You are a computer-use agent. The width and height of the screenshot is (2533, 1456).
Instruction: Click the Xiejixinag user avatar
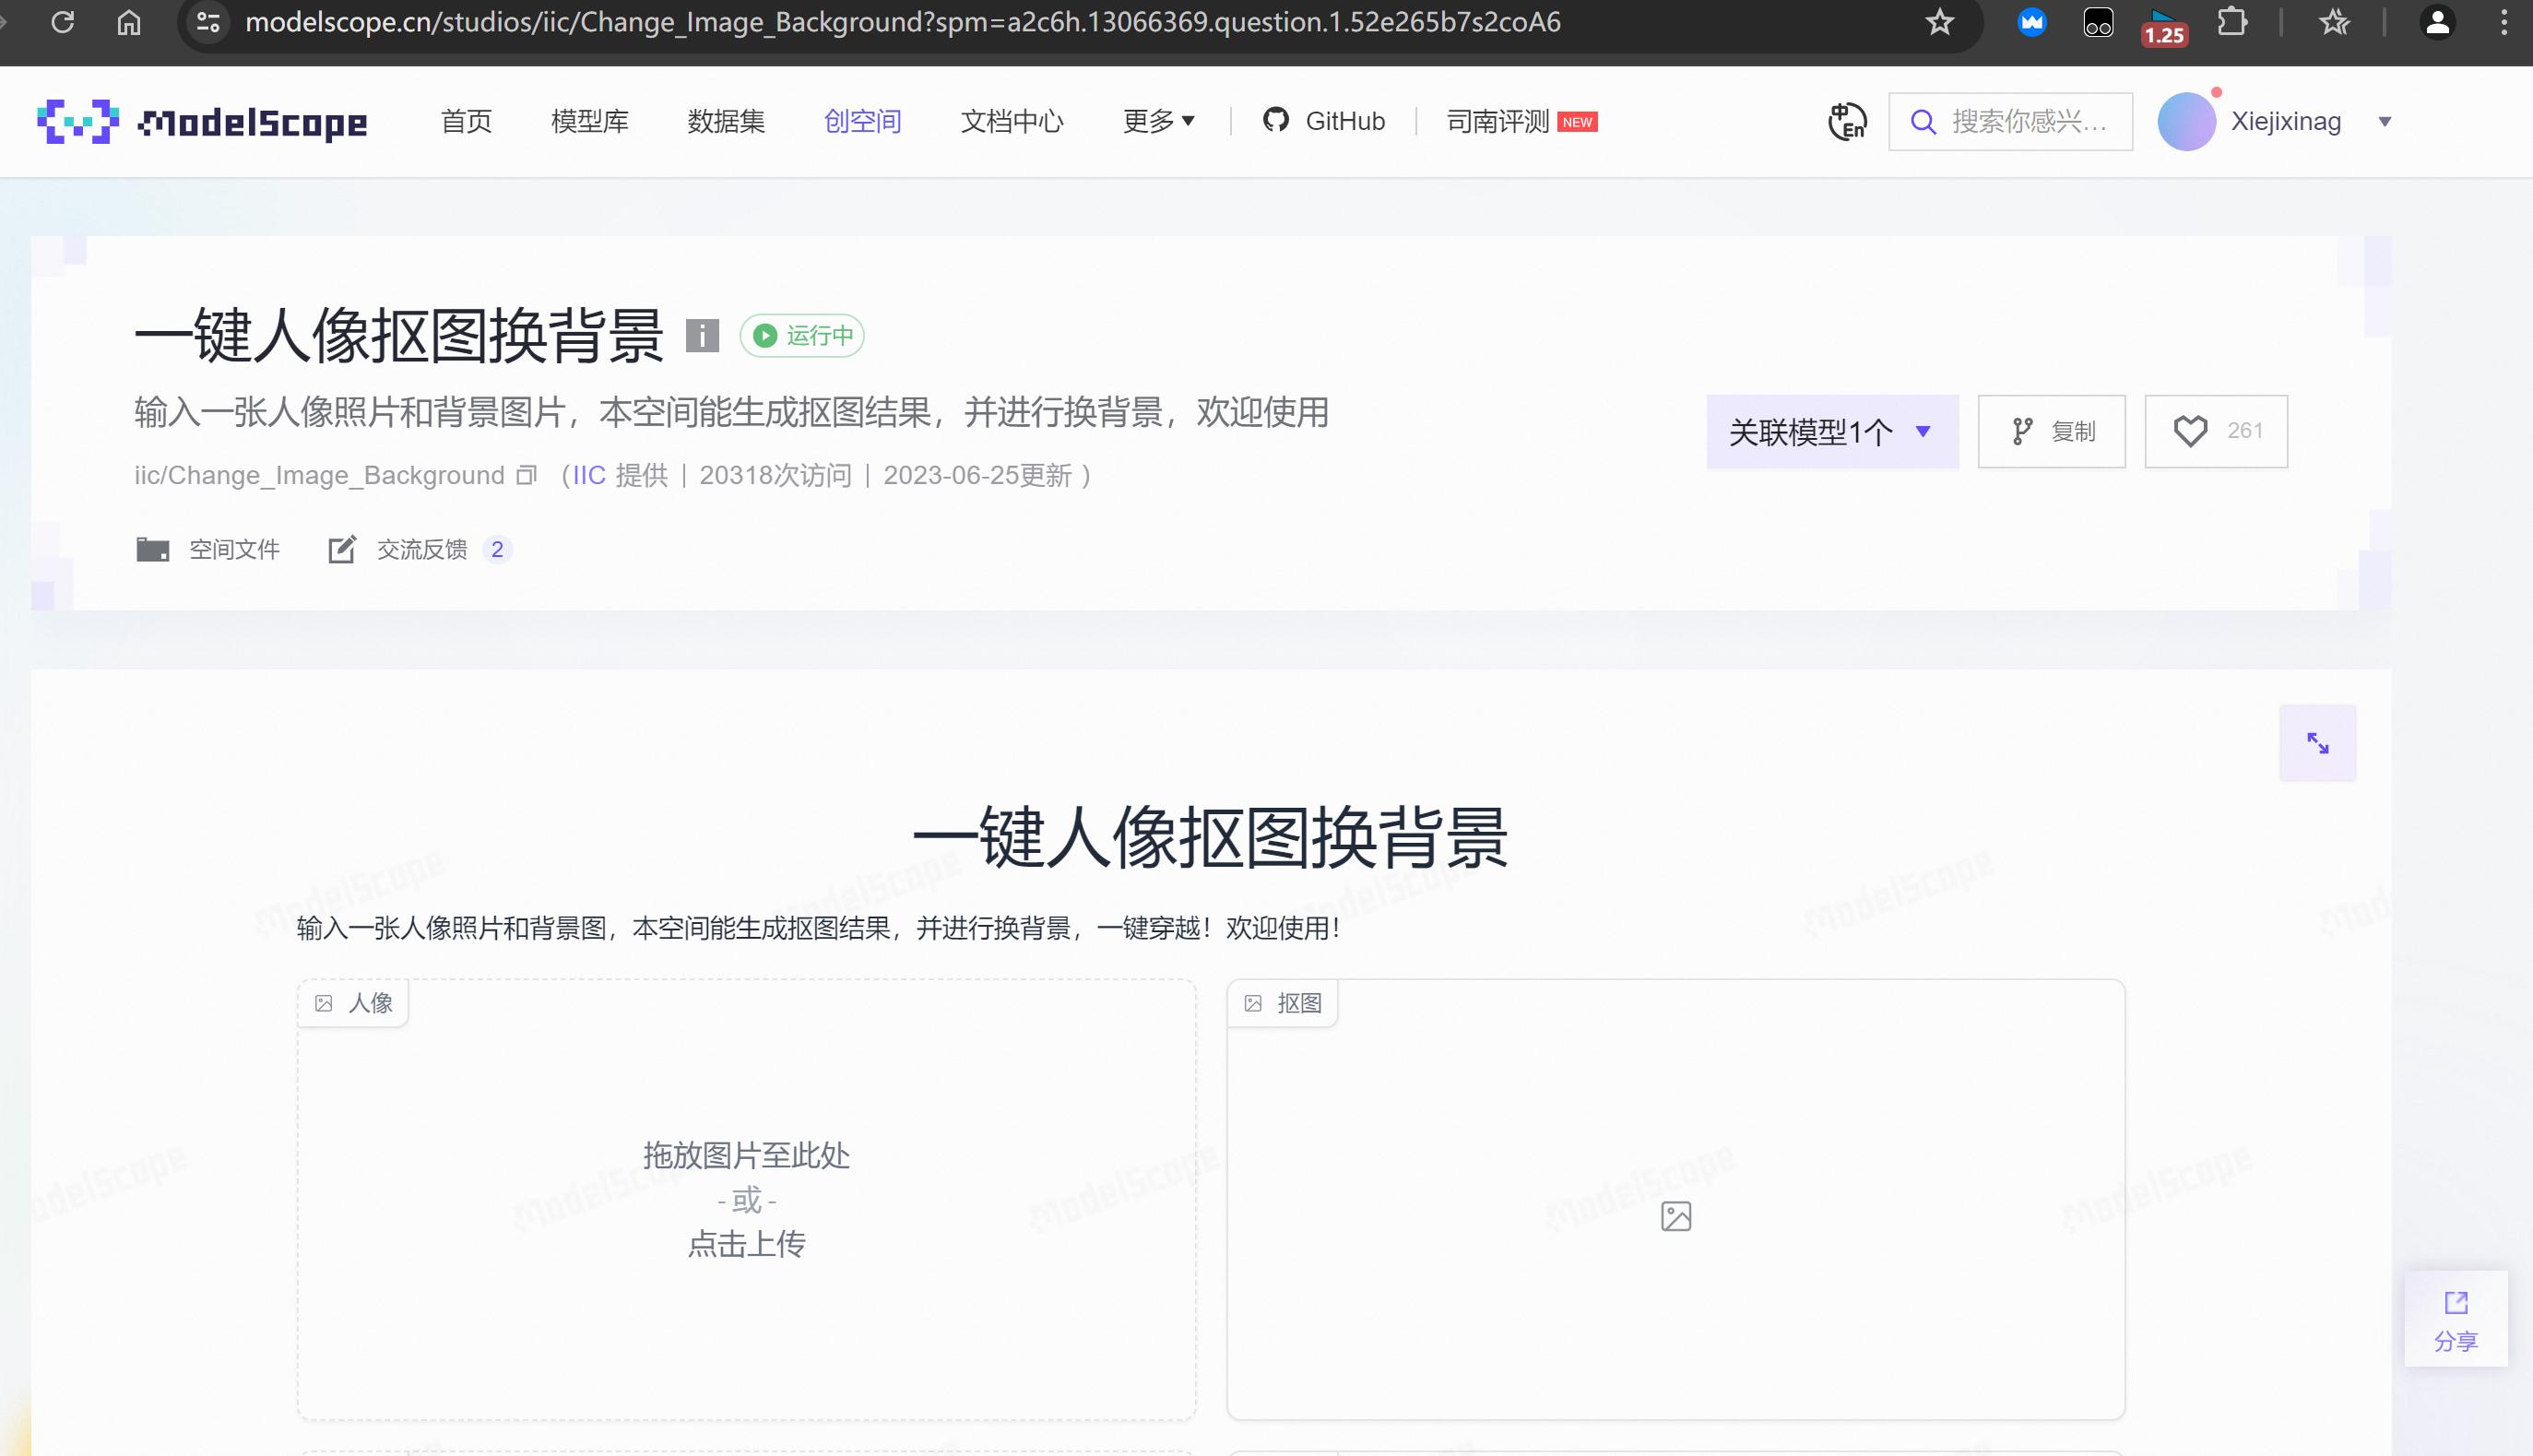[x=2186, y=122]
